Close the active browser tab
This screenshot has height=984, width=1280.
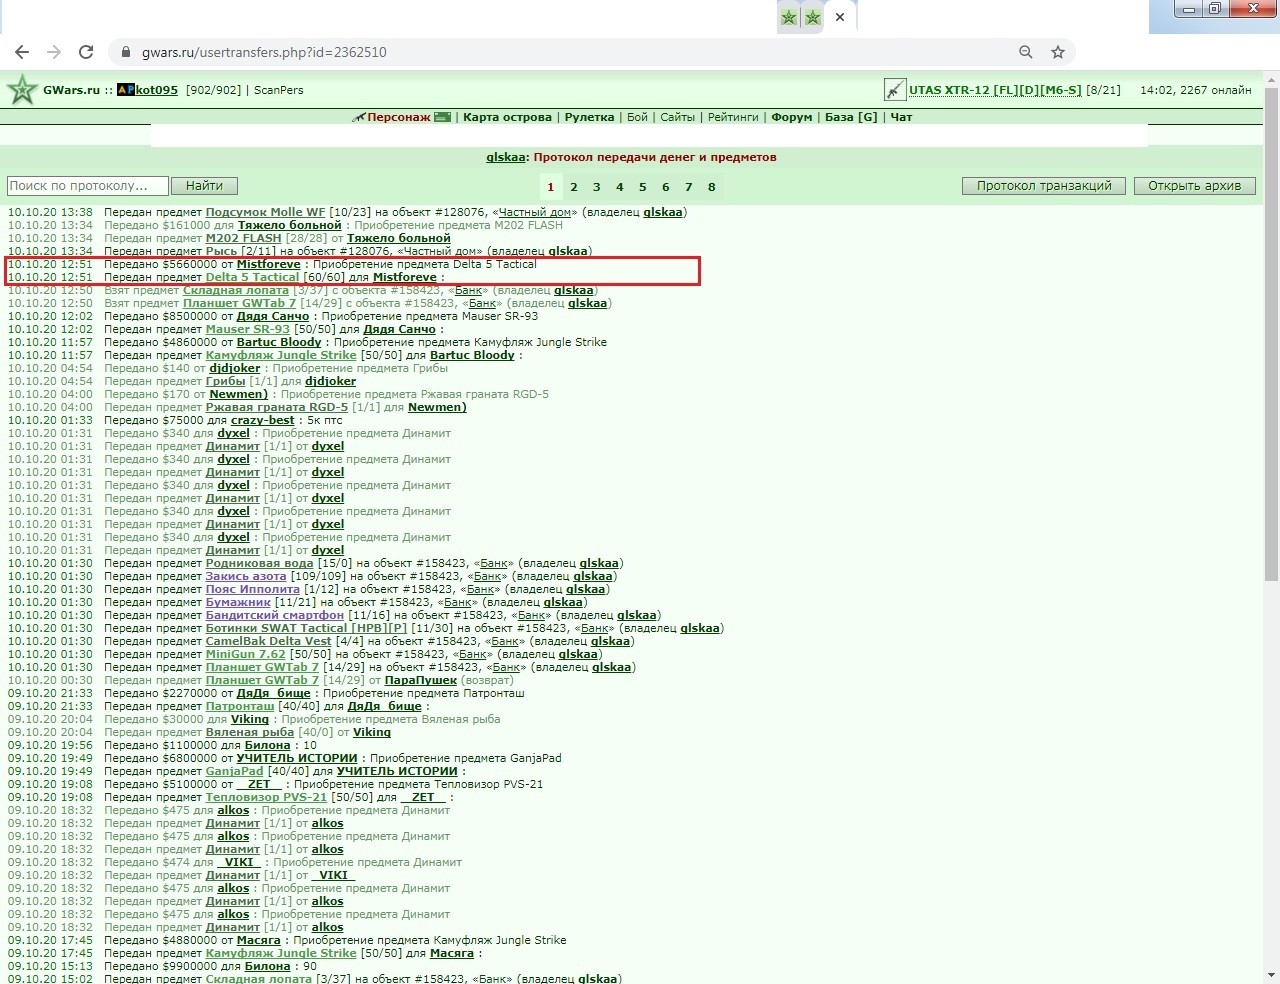(x=840, y=17)
